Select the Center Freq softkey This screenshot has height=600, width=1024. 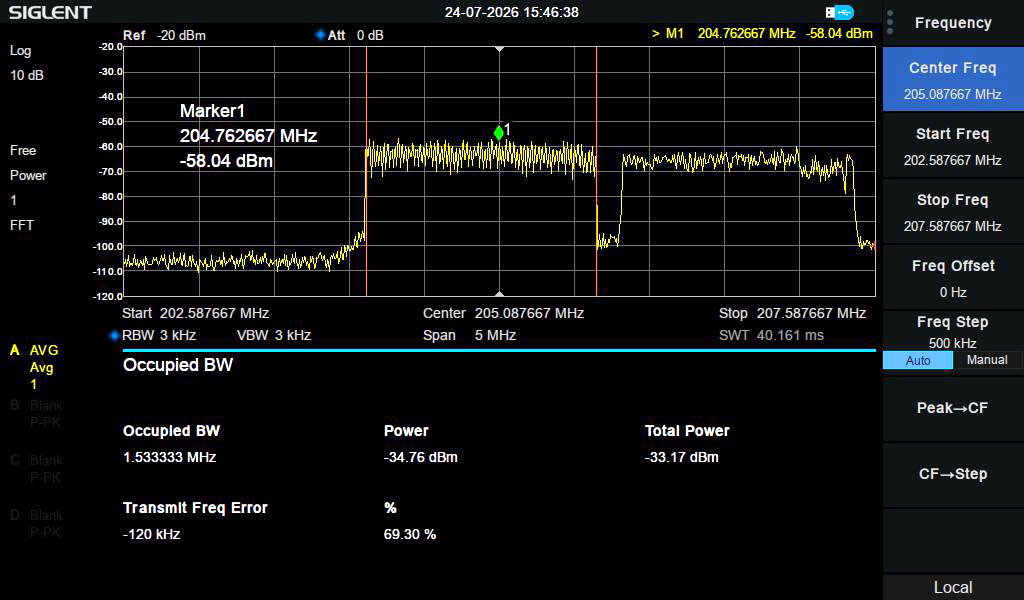point(953,80)
